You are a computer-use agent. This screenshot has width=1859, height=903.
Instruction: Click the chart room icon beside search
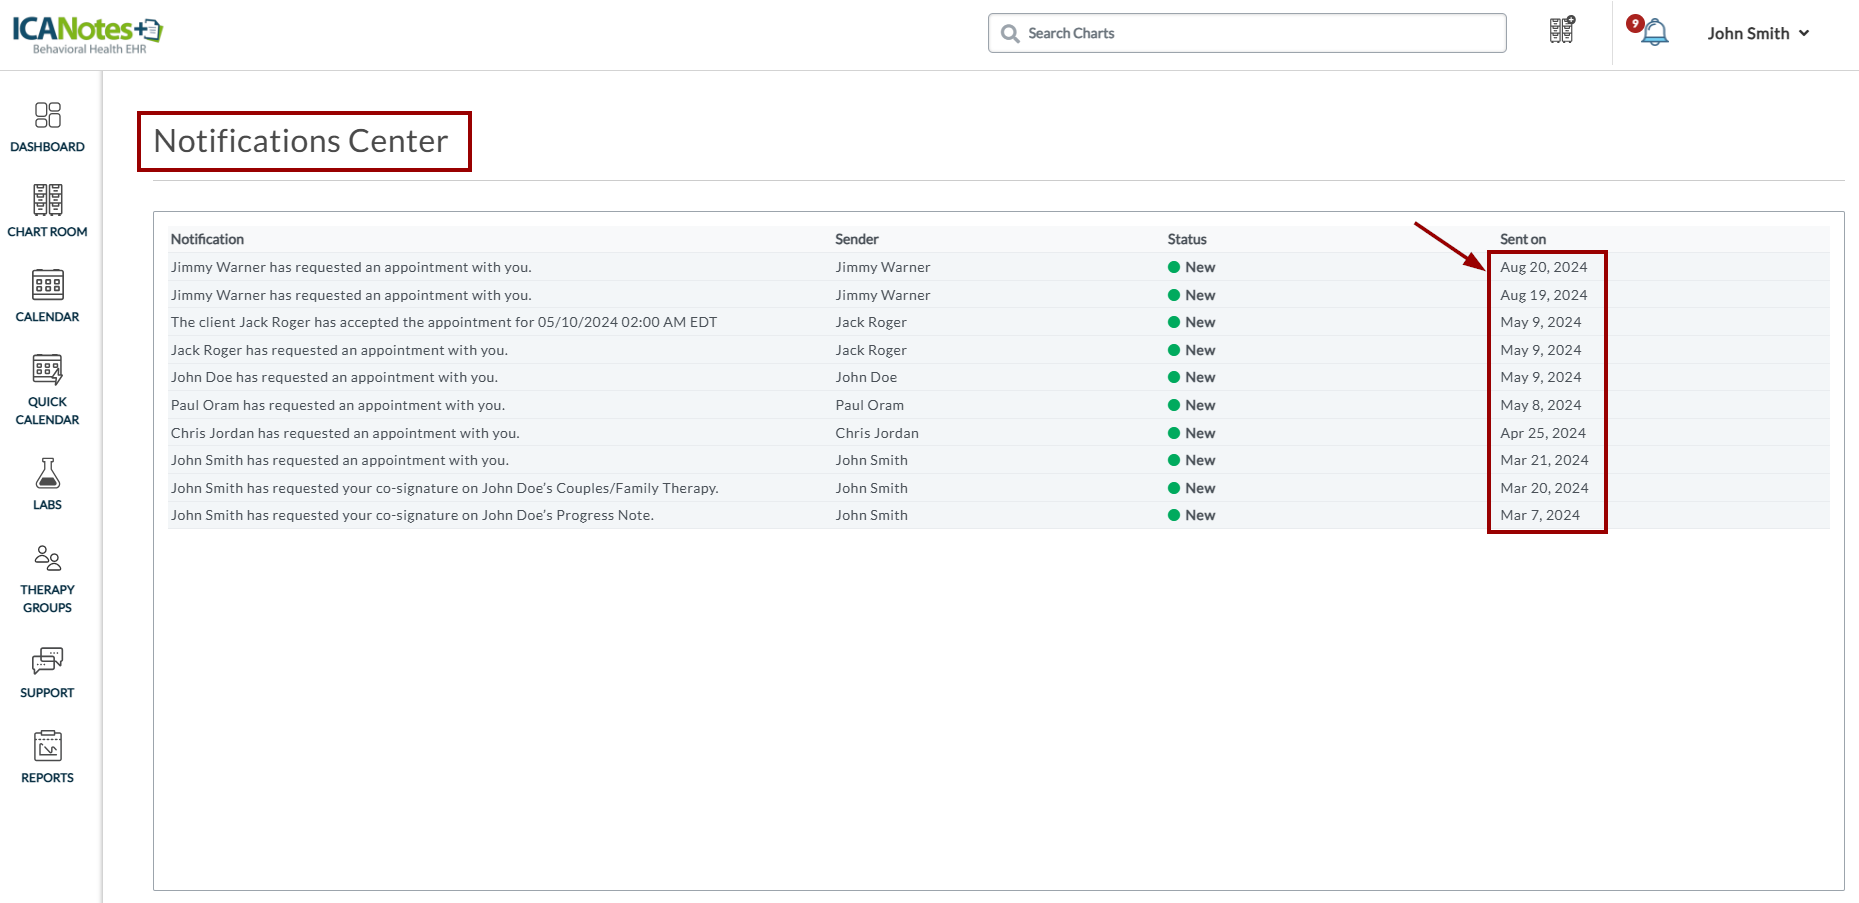[x=1562, y=31]
